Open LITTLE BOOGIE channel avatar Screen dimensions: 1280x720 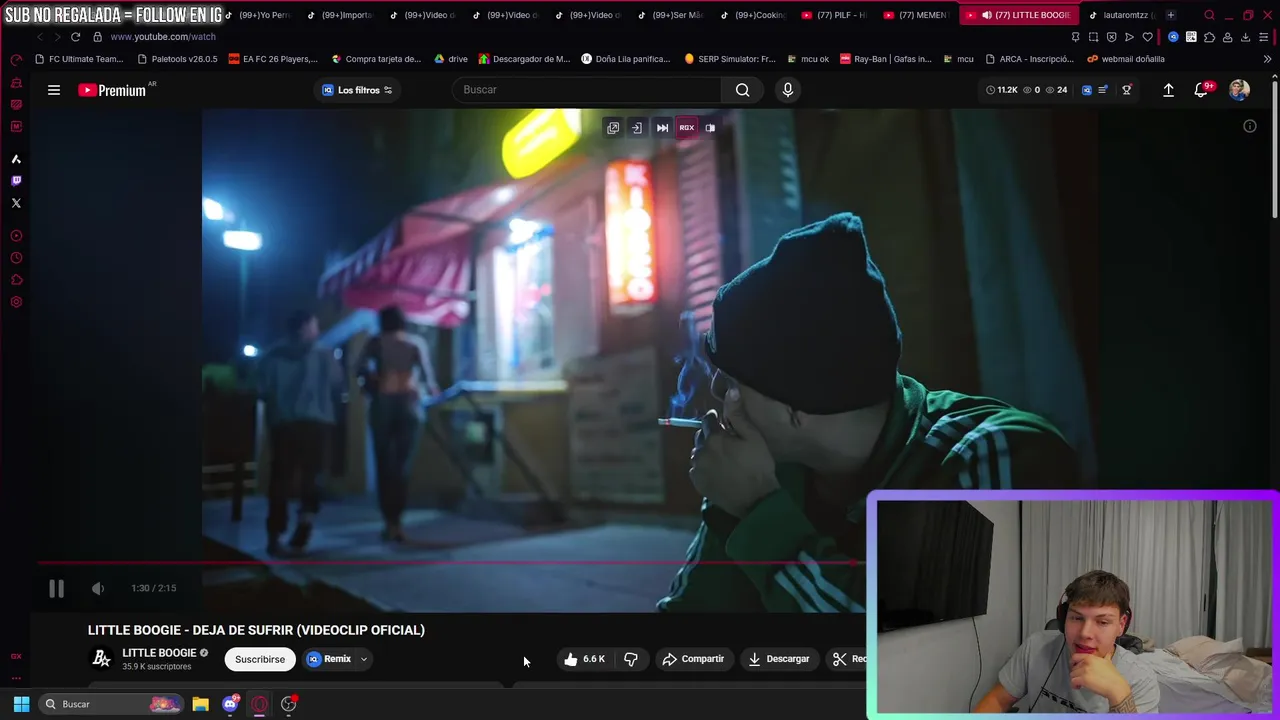coord(101,658)
